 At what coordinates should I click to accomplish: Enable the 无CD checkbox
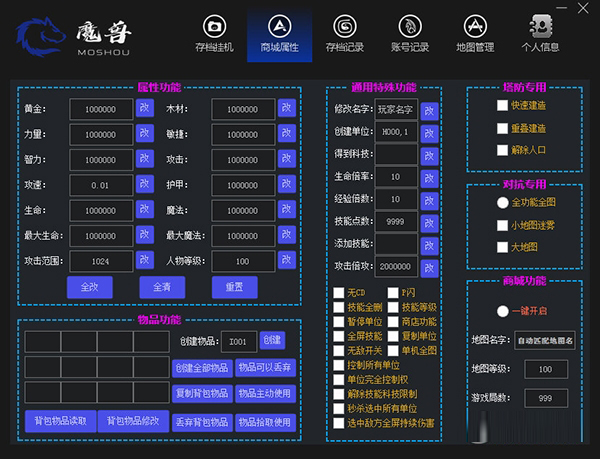pyautogui.click(x=339, y=293)
